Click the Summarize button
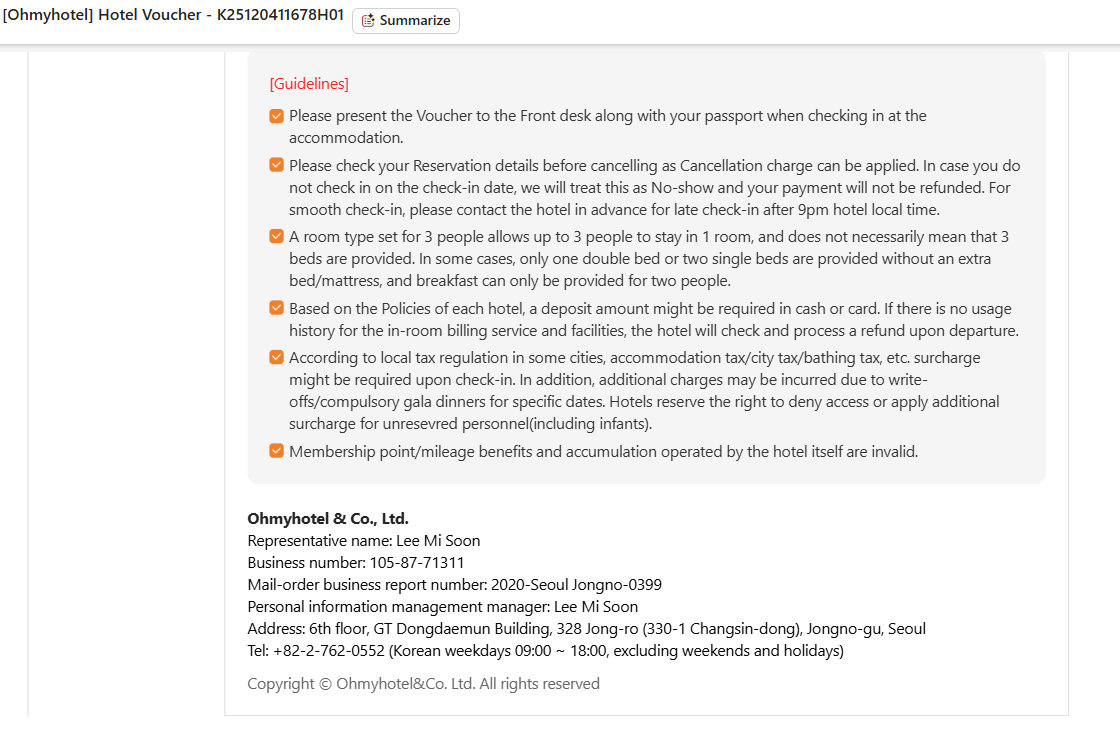1120x744 pixels. pos(406,21)
